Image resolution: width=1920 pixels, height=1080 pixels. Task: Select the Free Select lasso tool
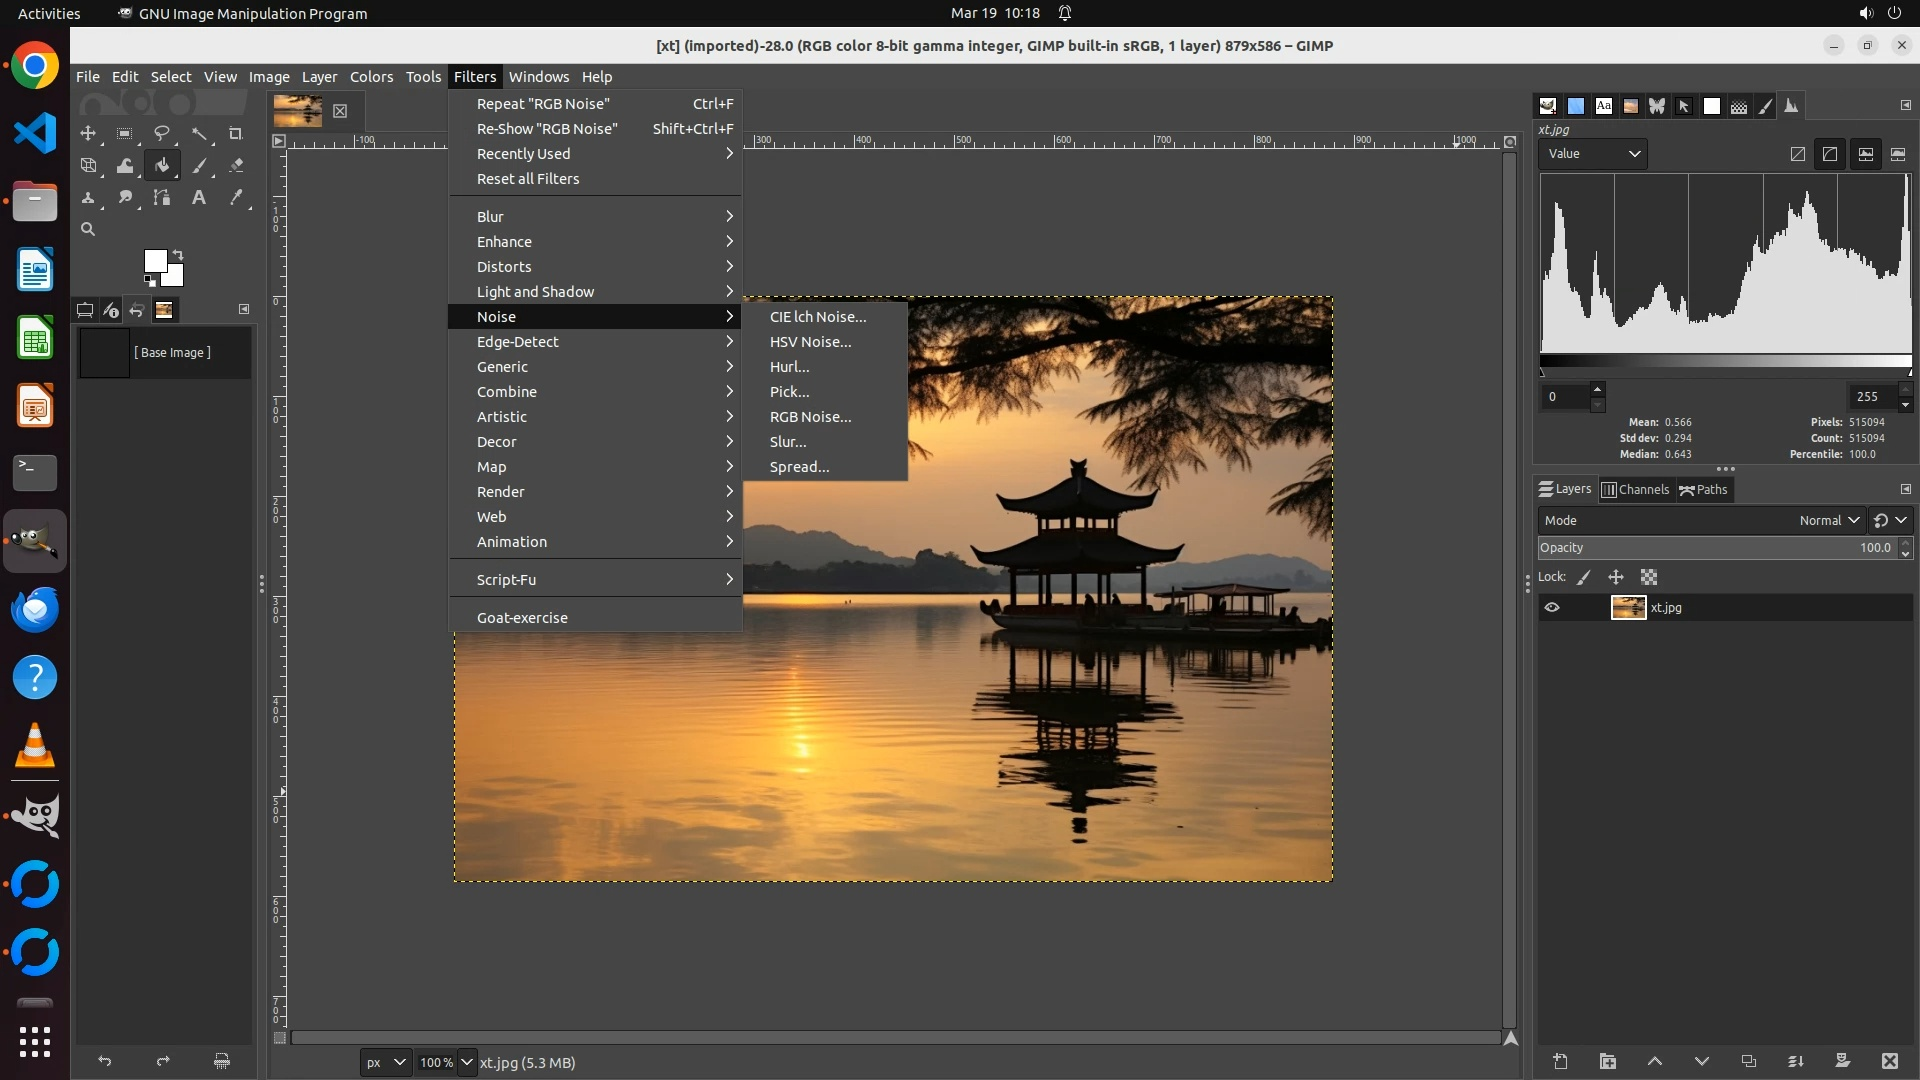tap(162, 133)
